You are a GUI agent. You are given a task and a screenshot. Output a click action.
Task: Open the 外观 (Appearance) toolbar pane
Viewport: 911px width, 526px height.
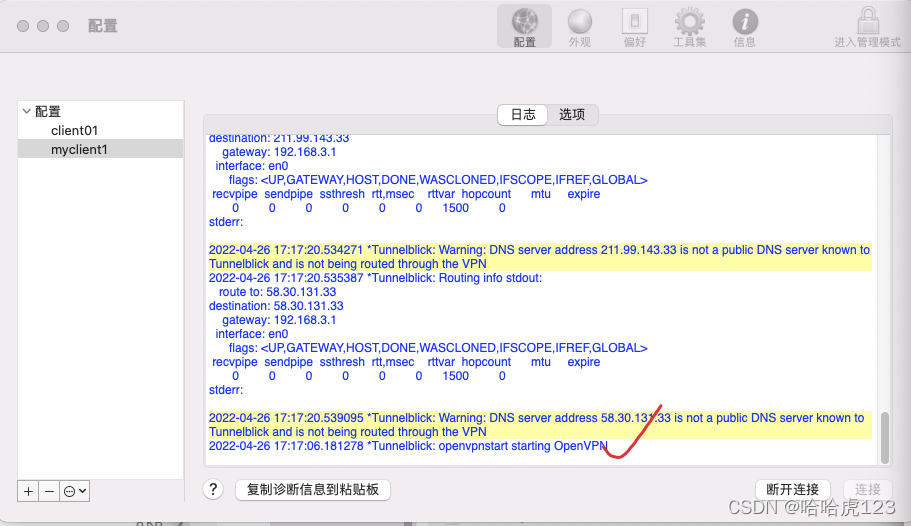(x=579, y=27)
